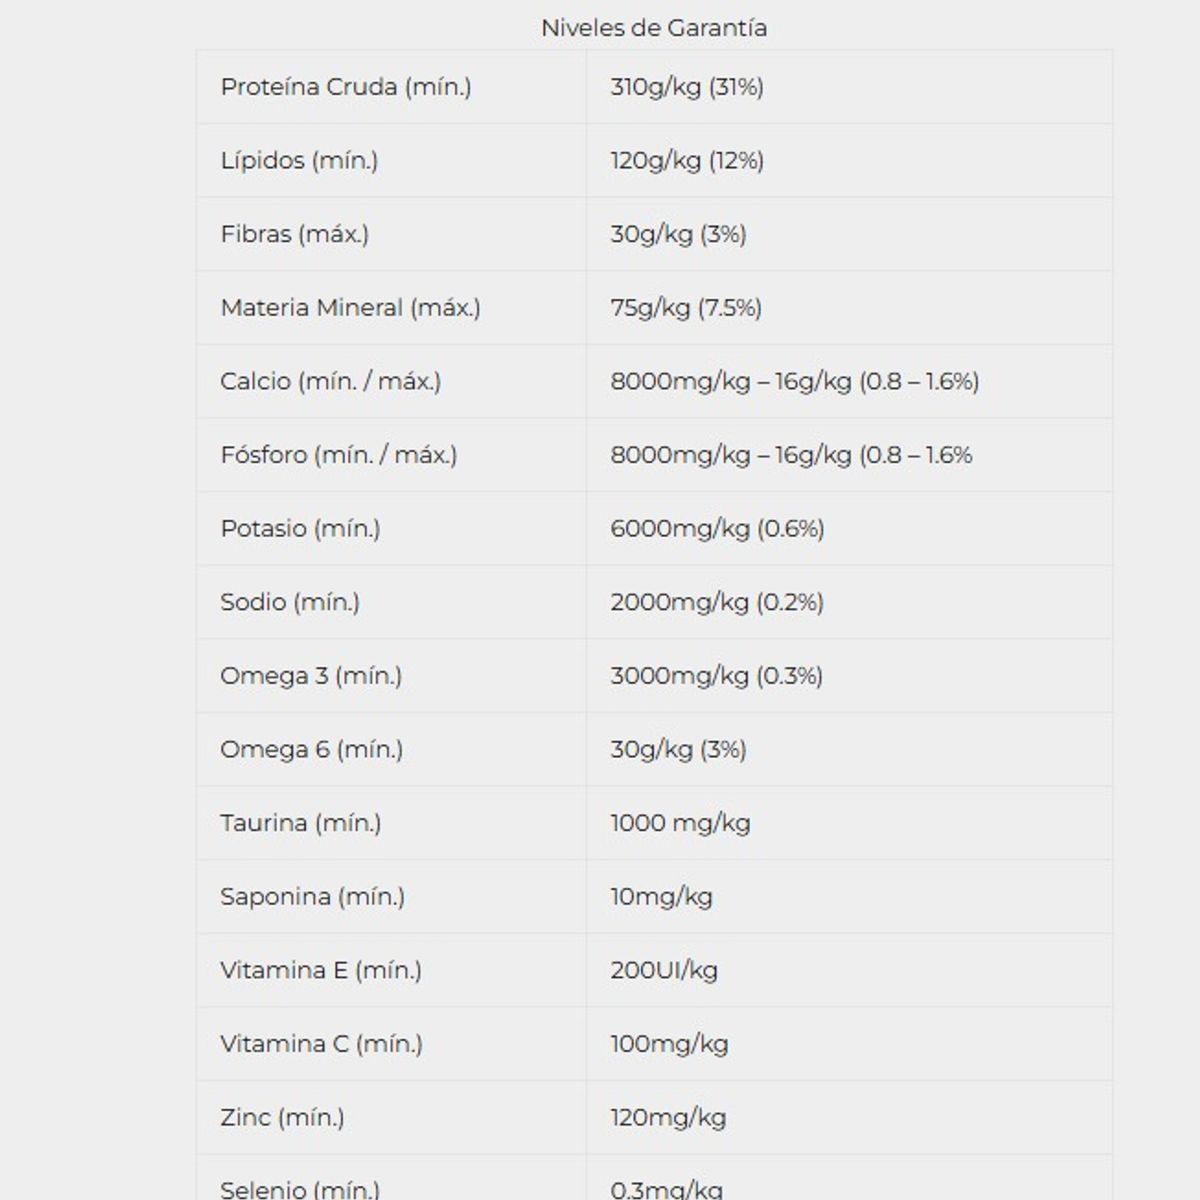Select the "Taurina (mín.)" row label
This screenshot has height=1200, width=1200.
click(x=301, y=823)
